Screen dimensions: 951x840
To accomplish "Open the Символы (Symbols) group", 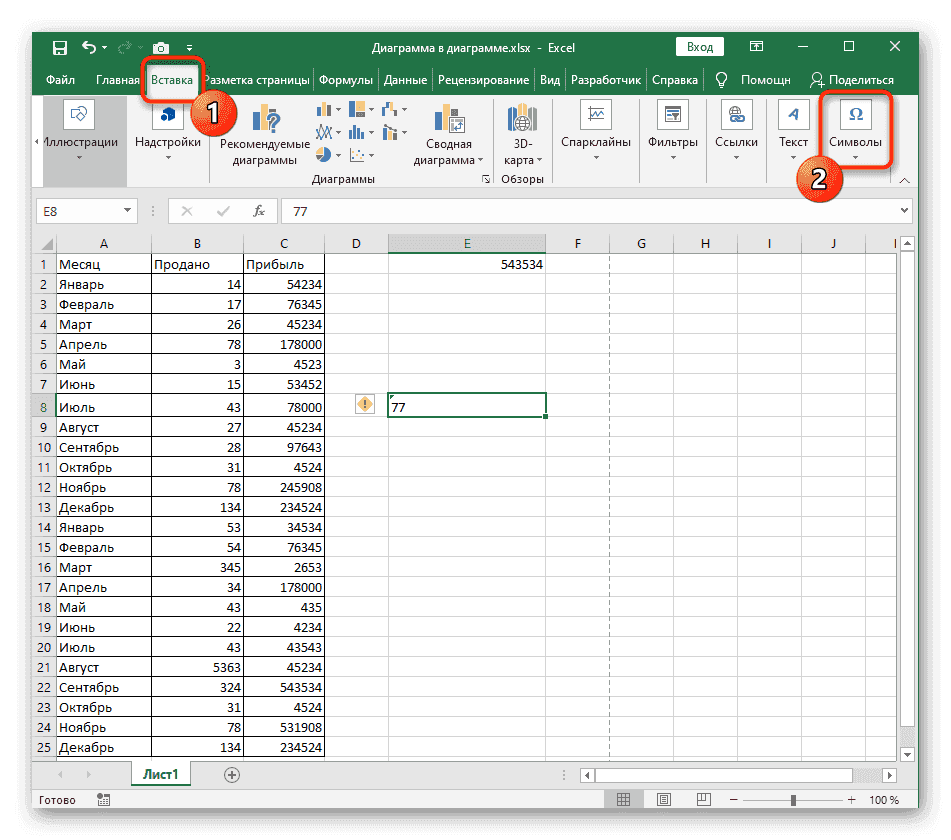I will point(855,130).
